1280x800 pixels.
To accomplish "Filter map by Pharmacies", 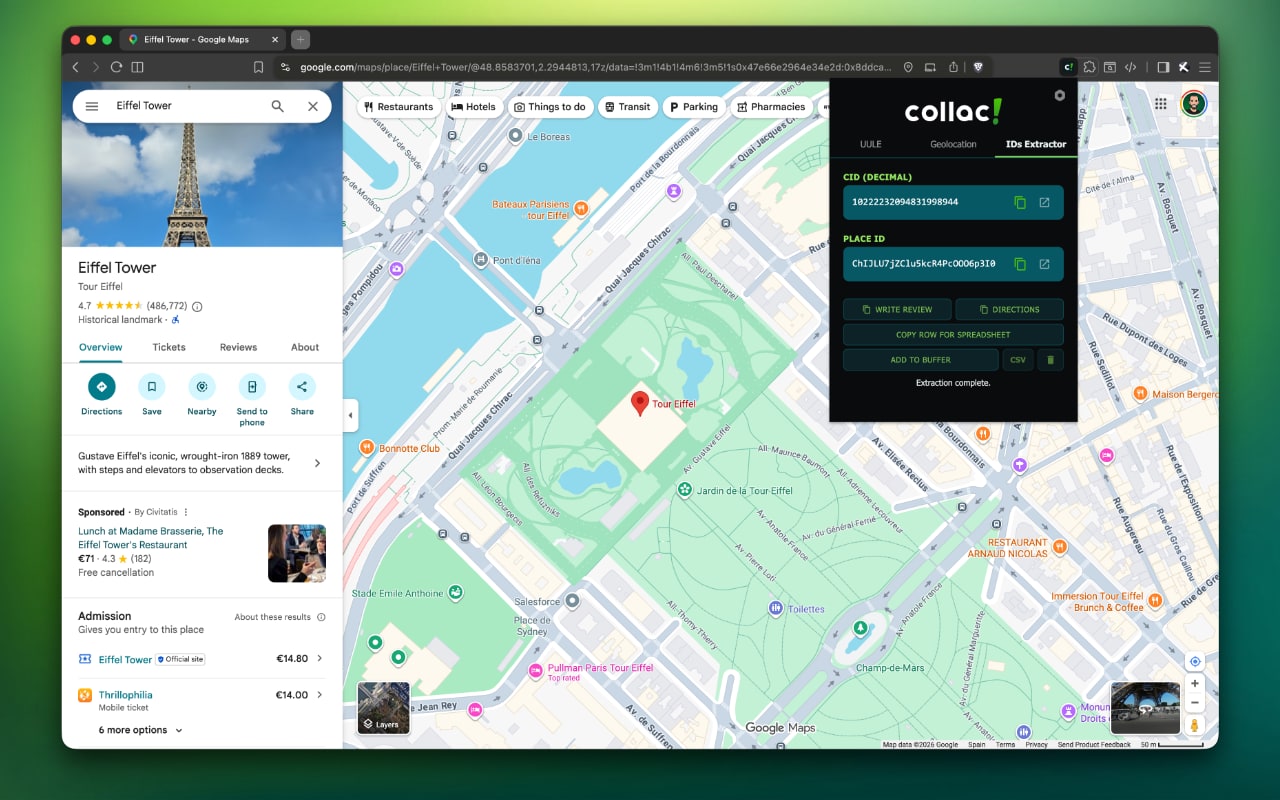I will click(771, 107).
